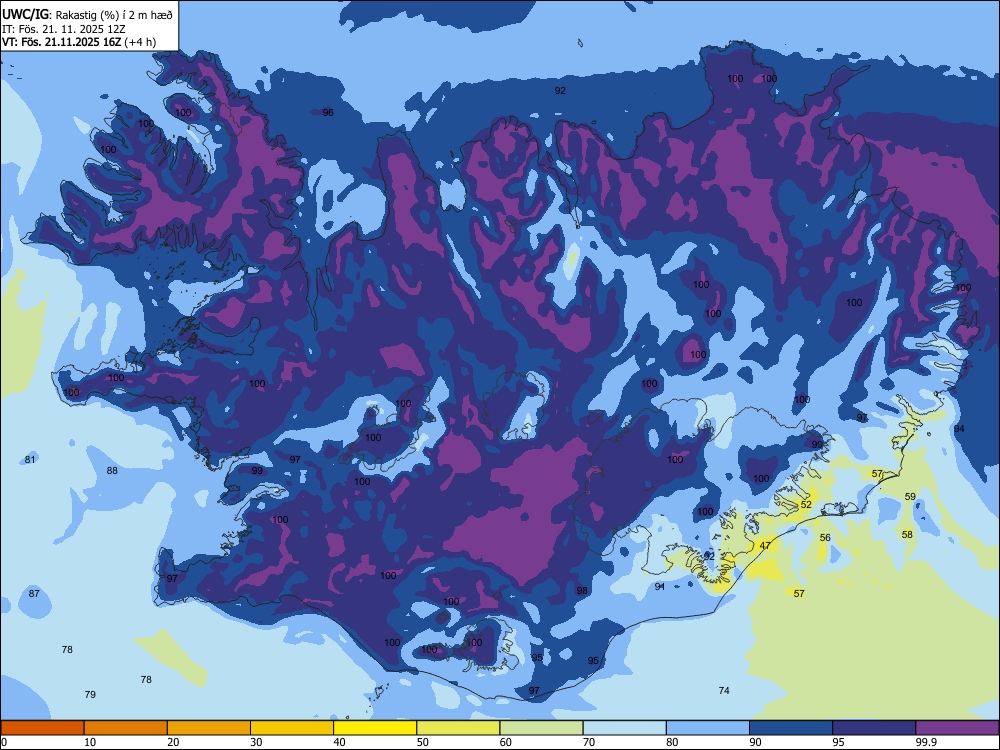
Task: Click the legend scale label '99.9'
Action: pos(925,742)
